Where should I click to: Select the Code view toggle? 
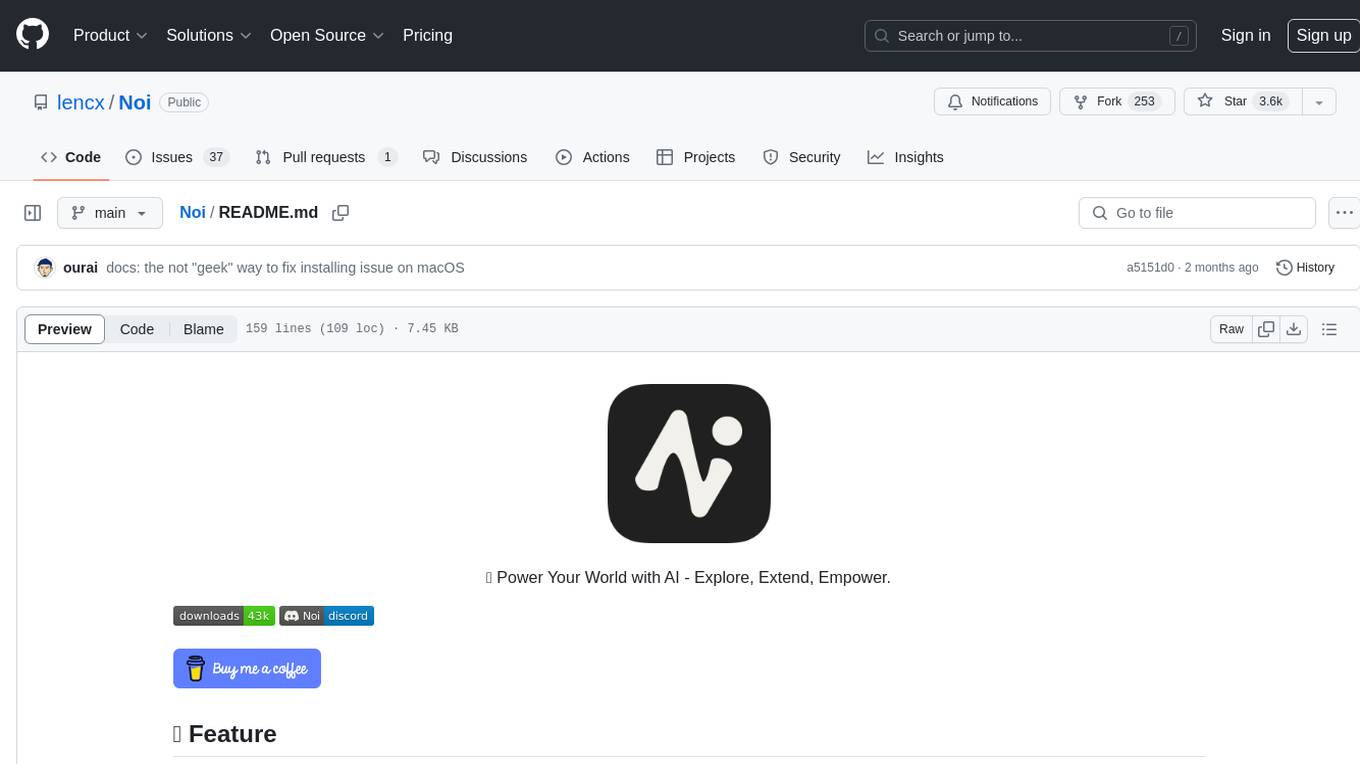[x=137, y=329]
